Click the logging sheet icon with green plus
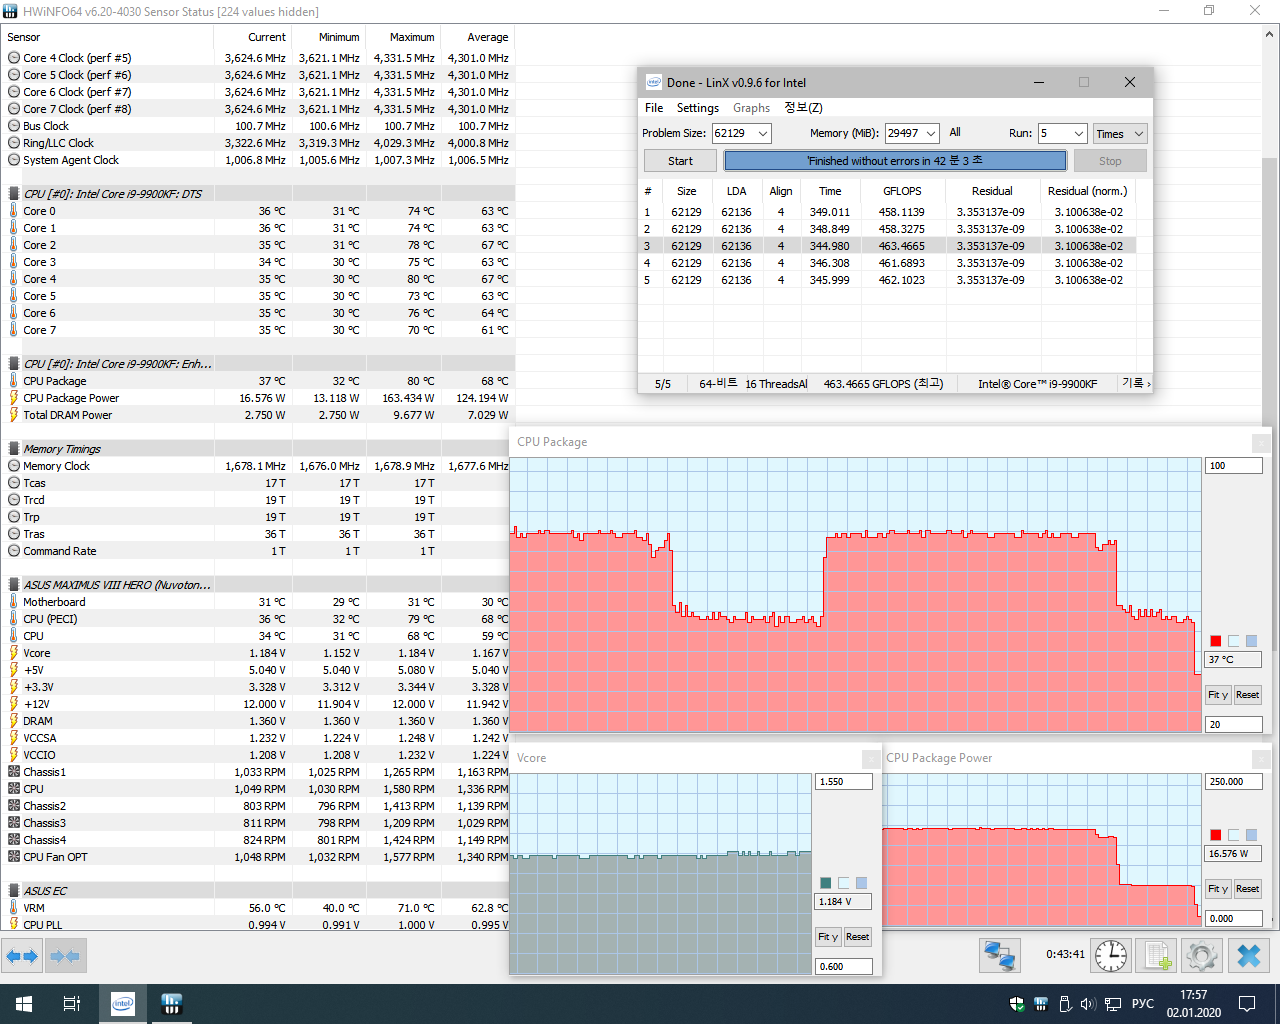The width and height of the screenshot is (1280, 1024). click(x=1157, y=956)
